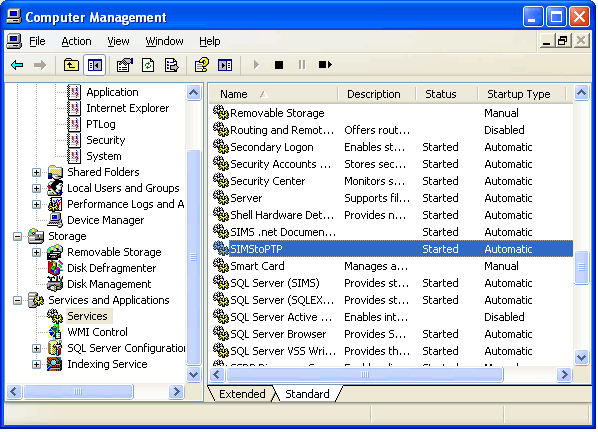
Task: Expand the Shared Folders tree node
Action: [36, 173]
